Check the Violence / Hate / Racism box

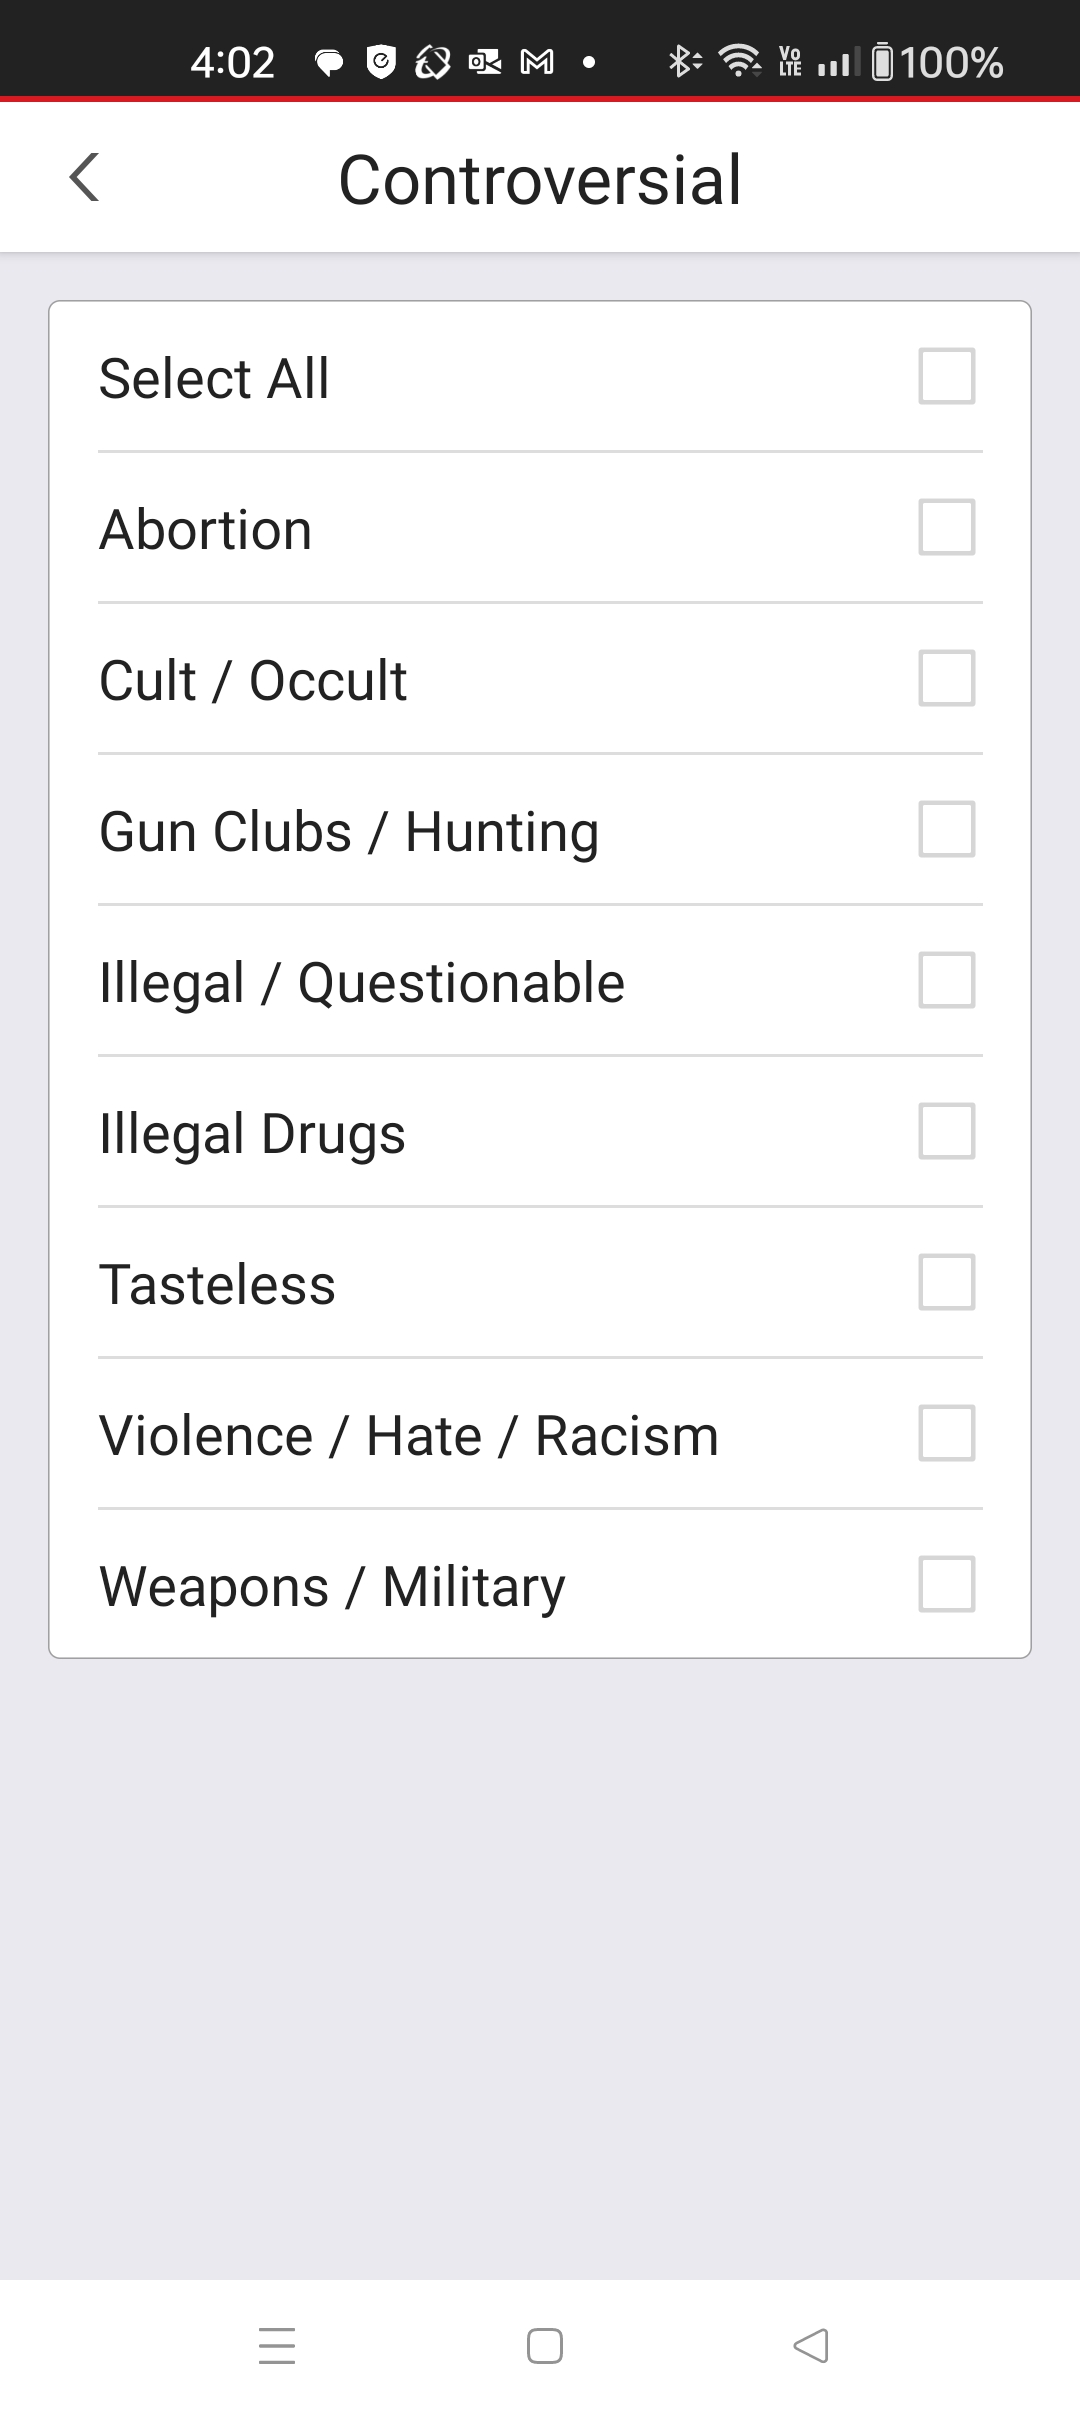(x=946, y=1433)
